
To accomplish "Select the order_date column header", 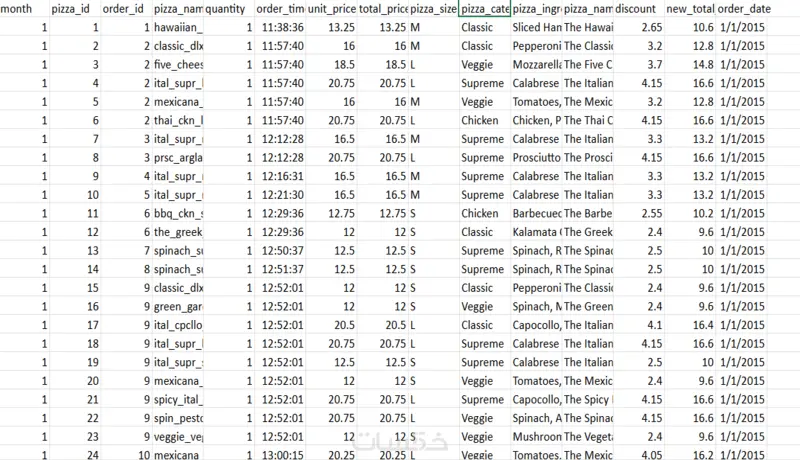I will coord(745,8).
